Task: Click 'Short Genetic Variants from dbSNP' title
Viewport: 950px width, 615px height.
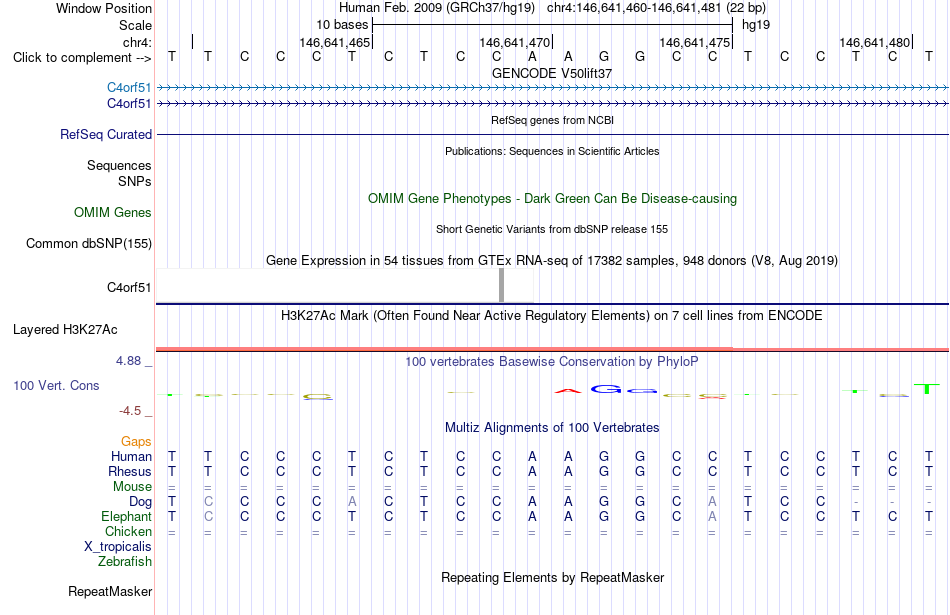Action: 552,229
